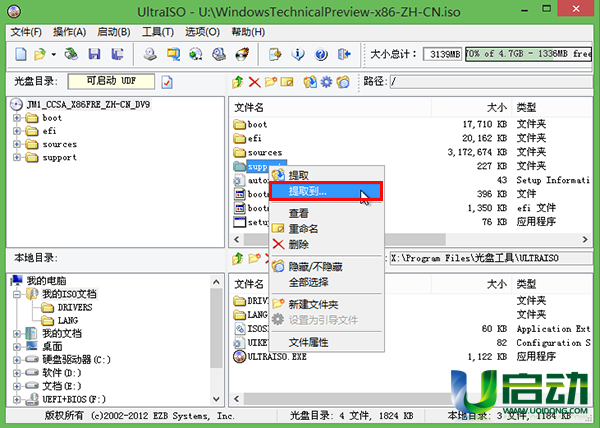
Task: Click the Save As toolbar icon
Action: (117, 54)
